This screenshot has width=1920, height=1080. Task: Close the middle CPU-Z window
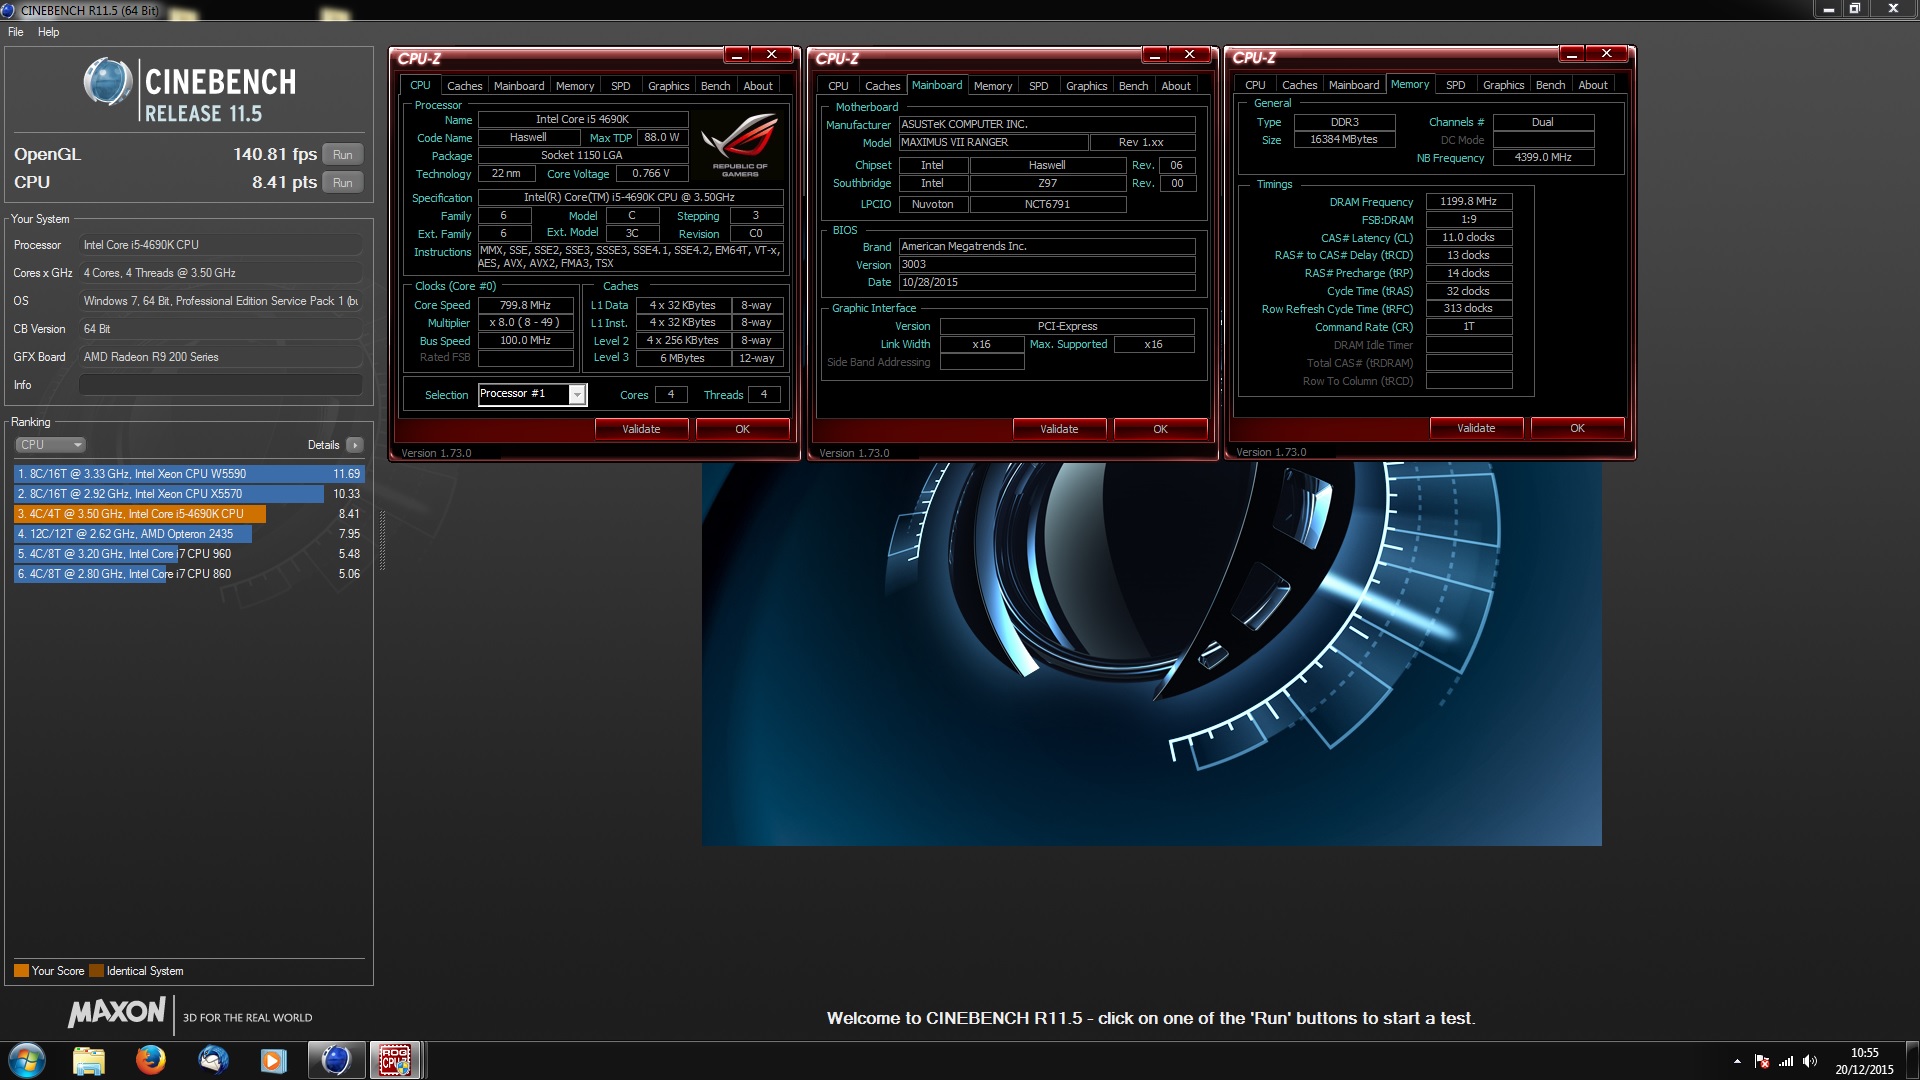coord(1189,54)
